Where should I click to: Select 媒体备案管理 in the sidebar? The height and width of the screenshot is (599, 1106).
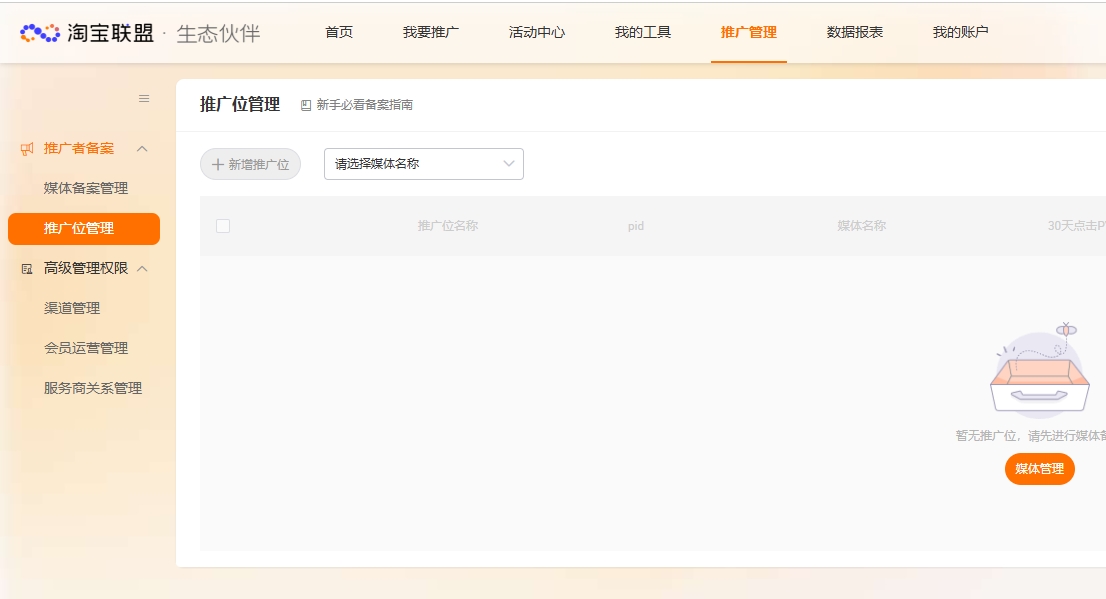86,189
